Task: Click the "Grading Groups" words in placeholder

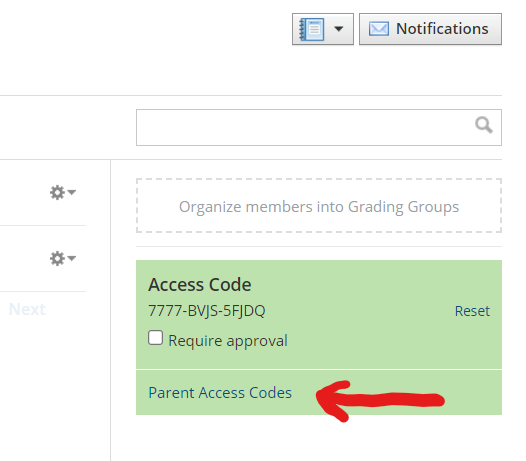Action: (x=403, y=207)
